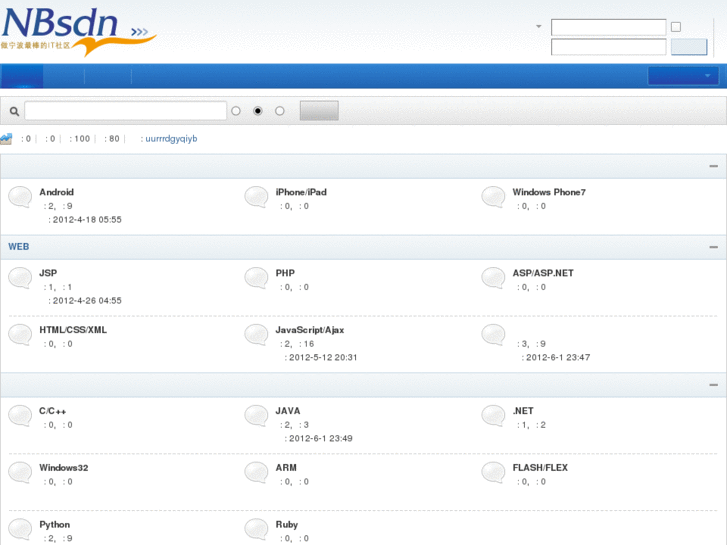
Task: Open the blue dropdown in navigation bar
Action: pos(683,76)
